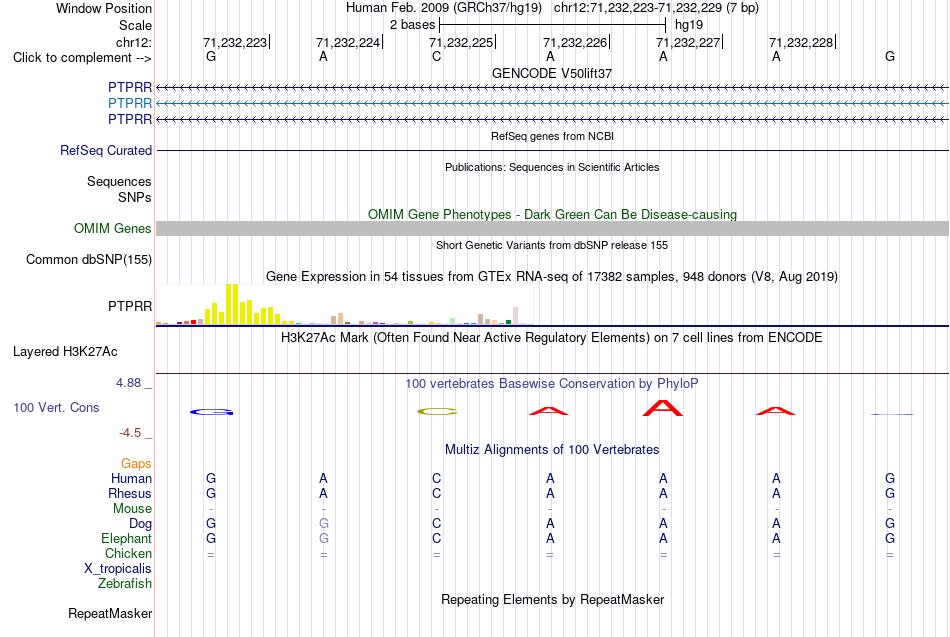Select the light-blue PTPRR transcript label
Screen dimensions: 950x637
coord(130,104)
